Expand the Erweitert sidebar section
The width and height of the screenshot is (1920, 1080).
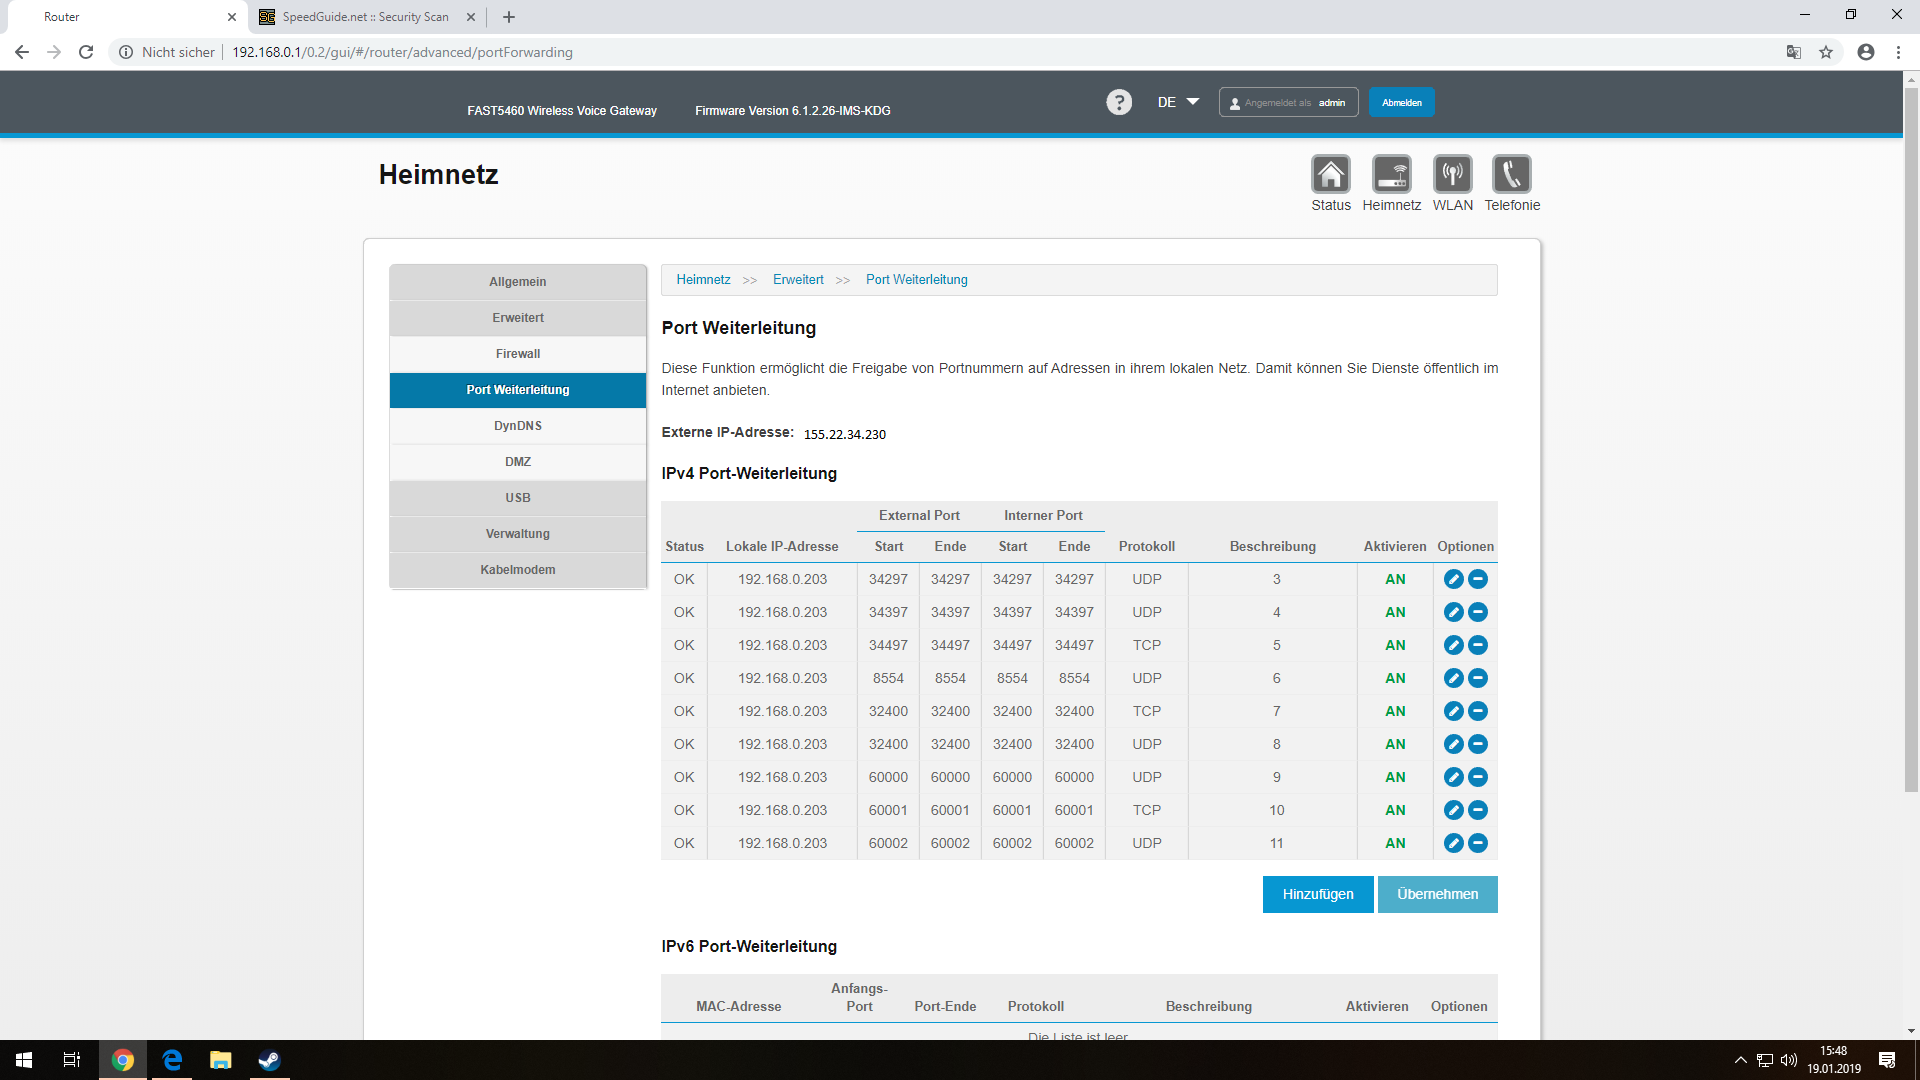(518, 318)
